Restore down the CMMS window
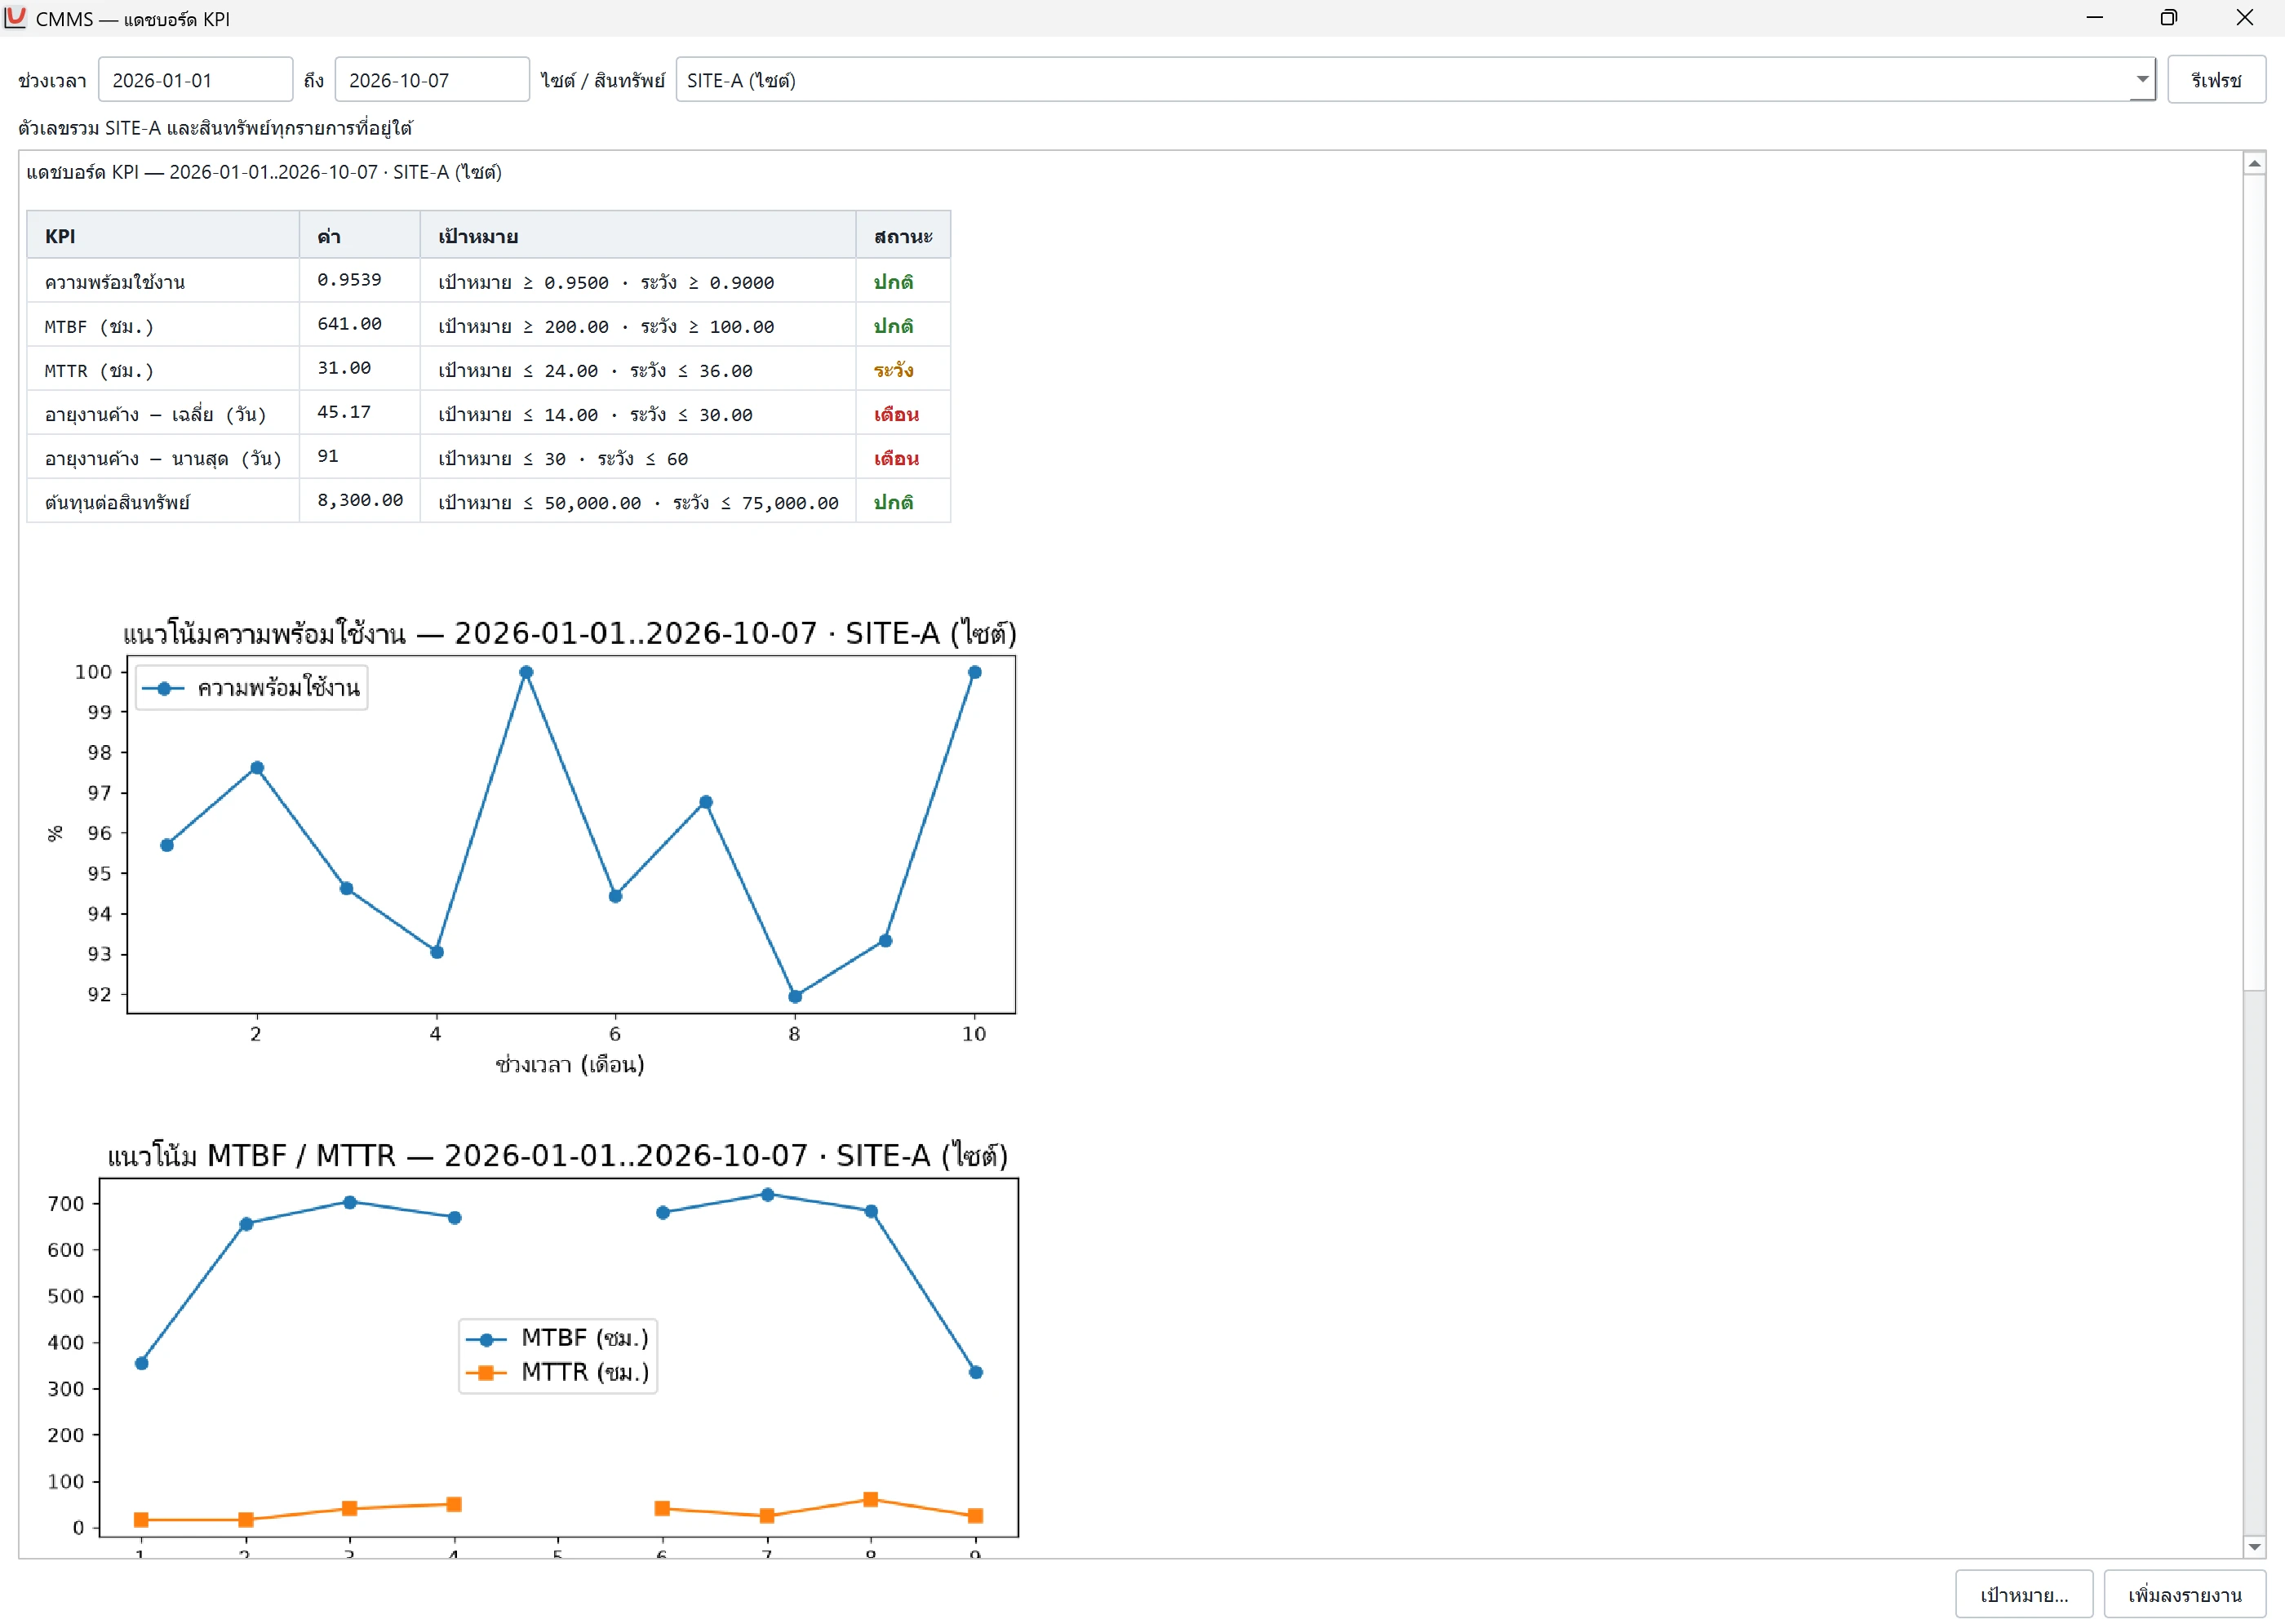The image size is (2285, 1624). (x=2168, y=18)
